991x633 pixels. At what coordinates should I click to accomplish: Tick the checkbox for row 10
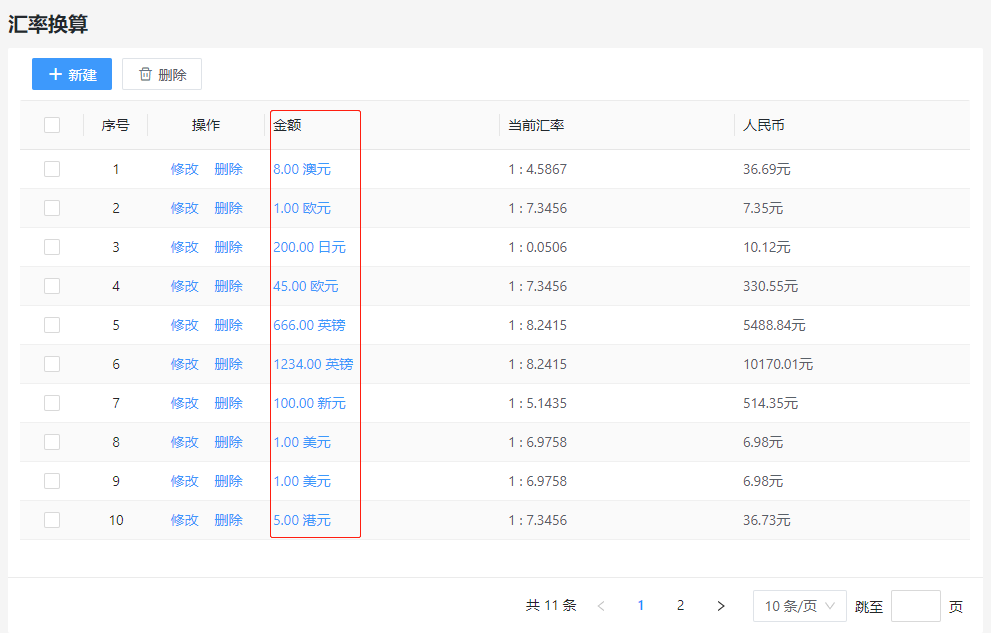click(x=52, y=520)
